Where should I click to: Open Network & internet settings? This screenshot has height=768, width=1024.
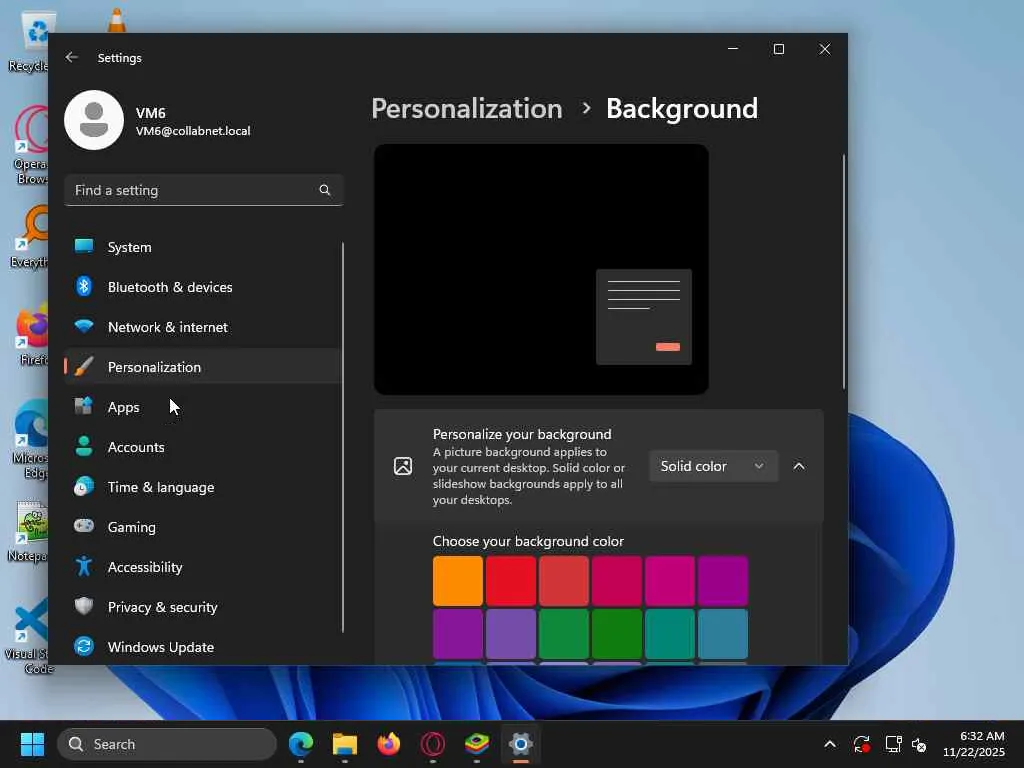coord(167,327)
